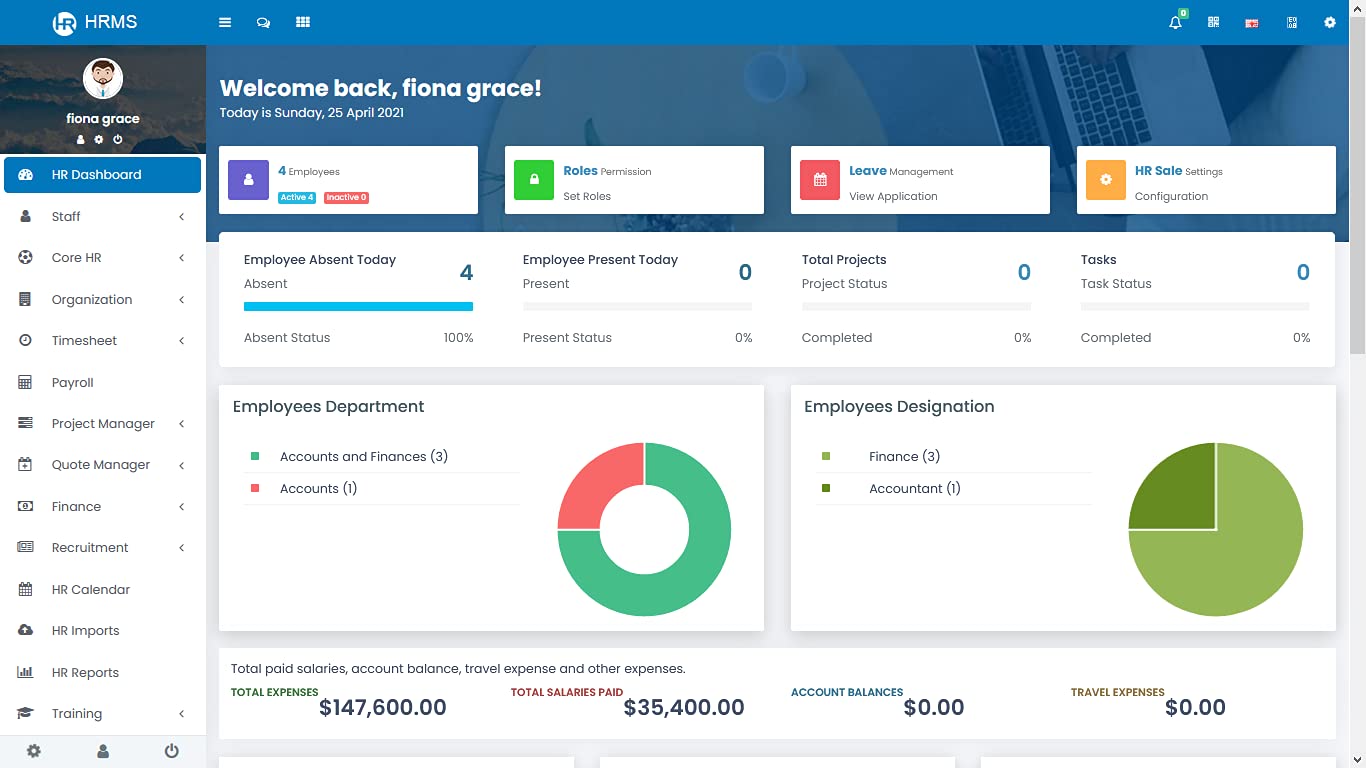The height and width of the screenshot is (768, 1366).
Task: Click the red Leave calendar icon
Action: pos(820,180)
